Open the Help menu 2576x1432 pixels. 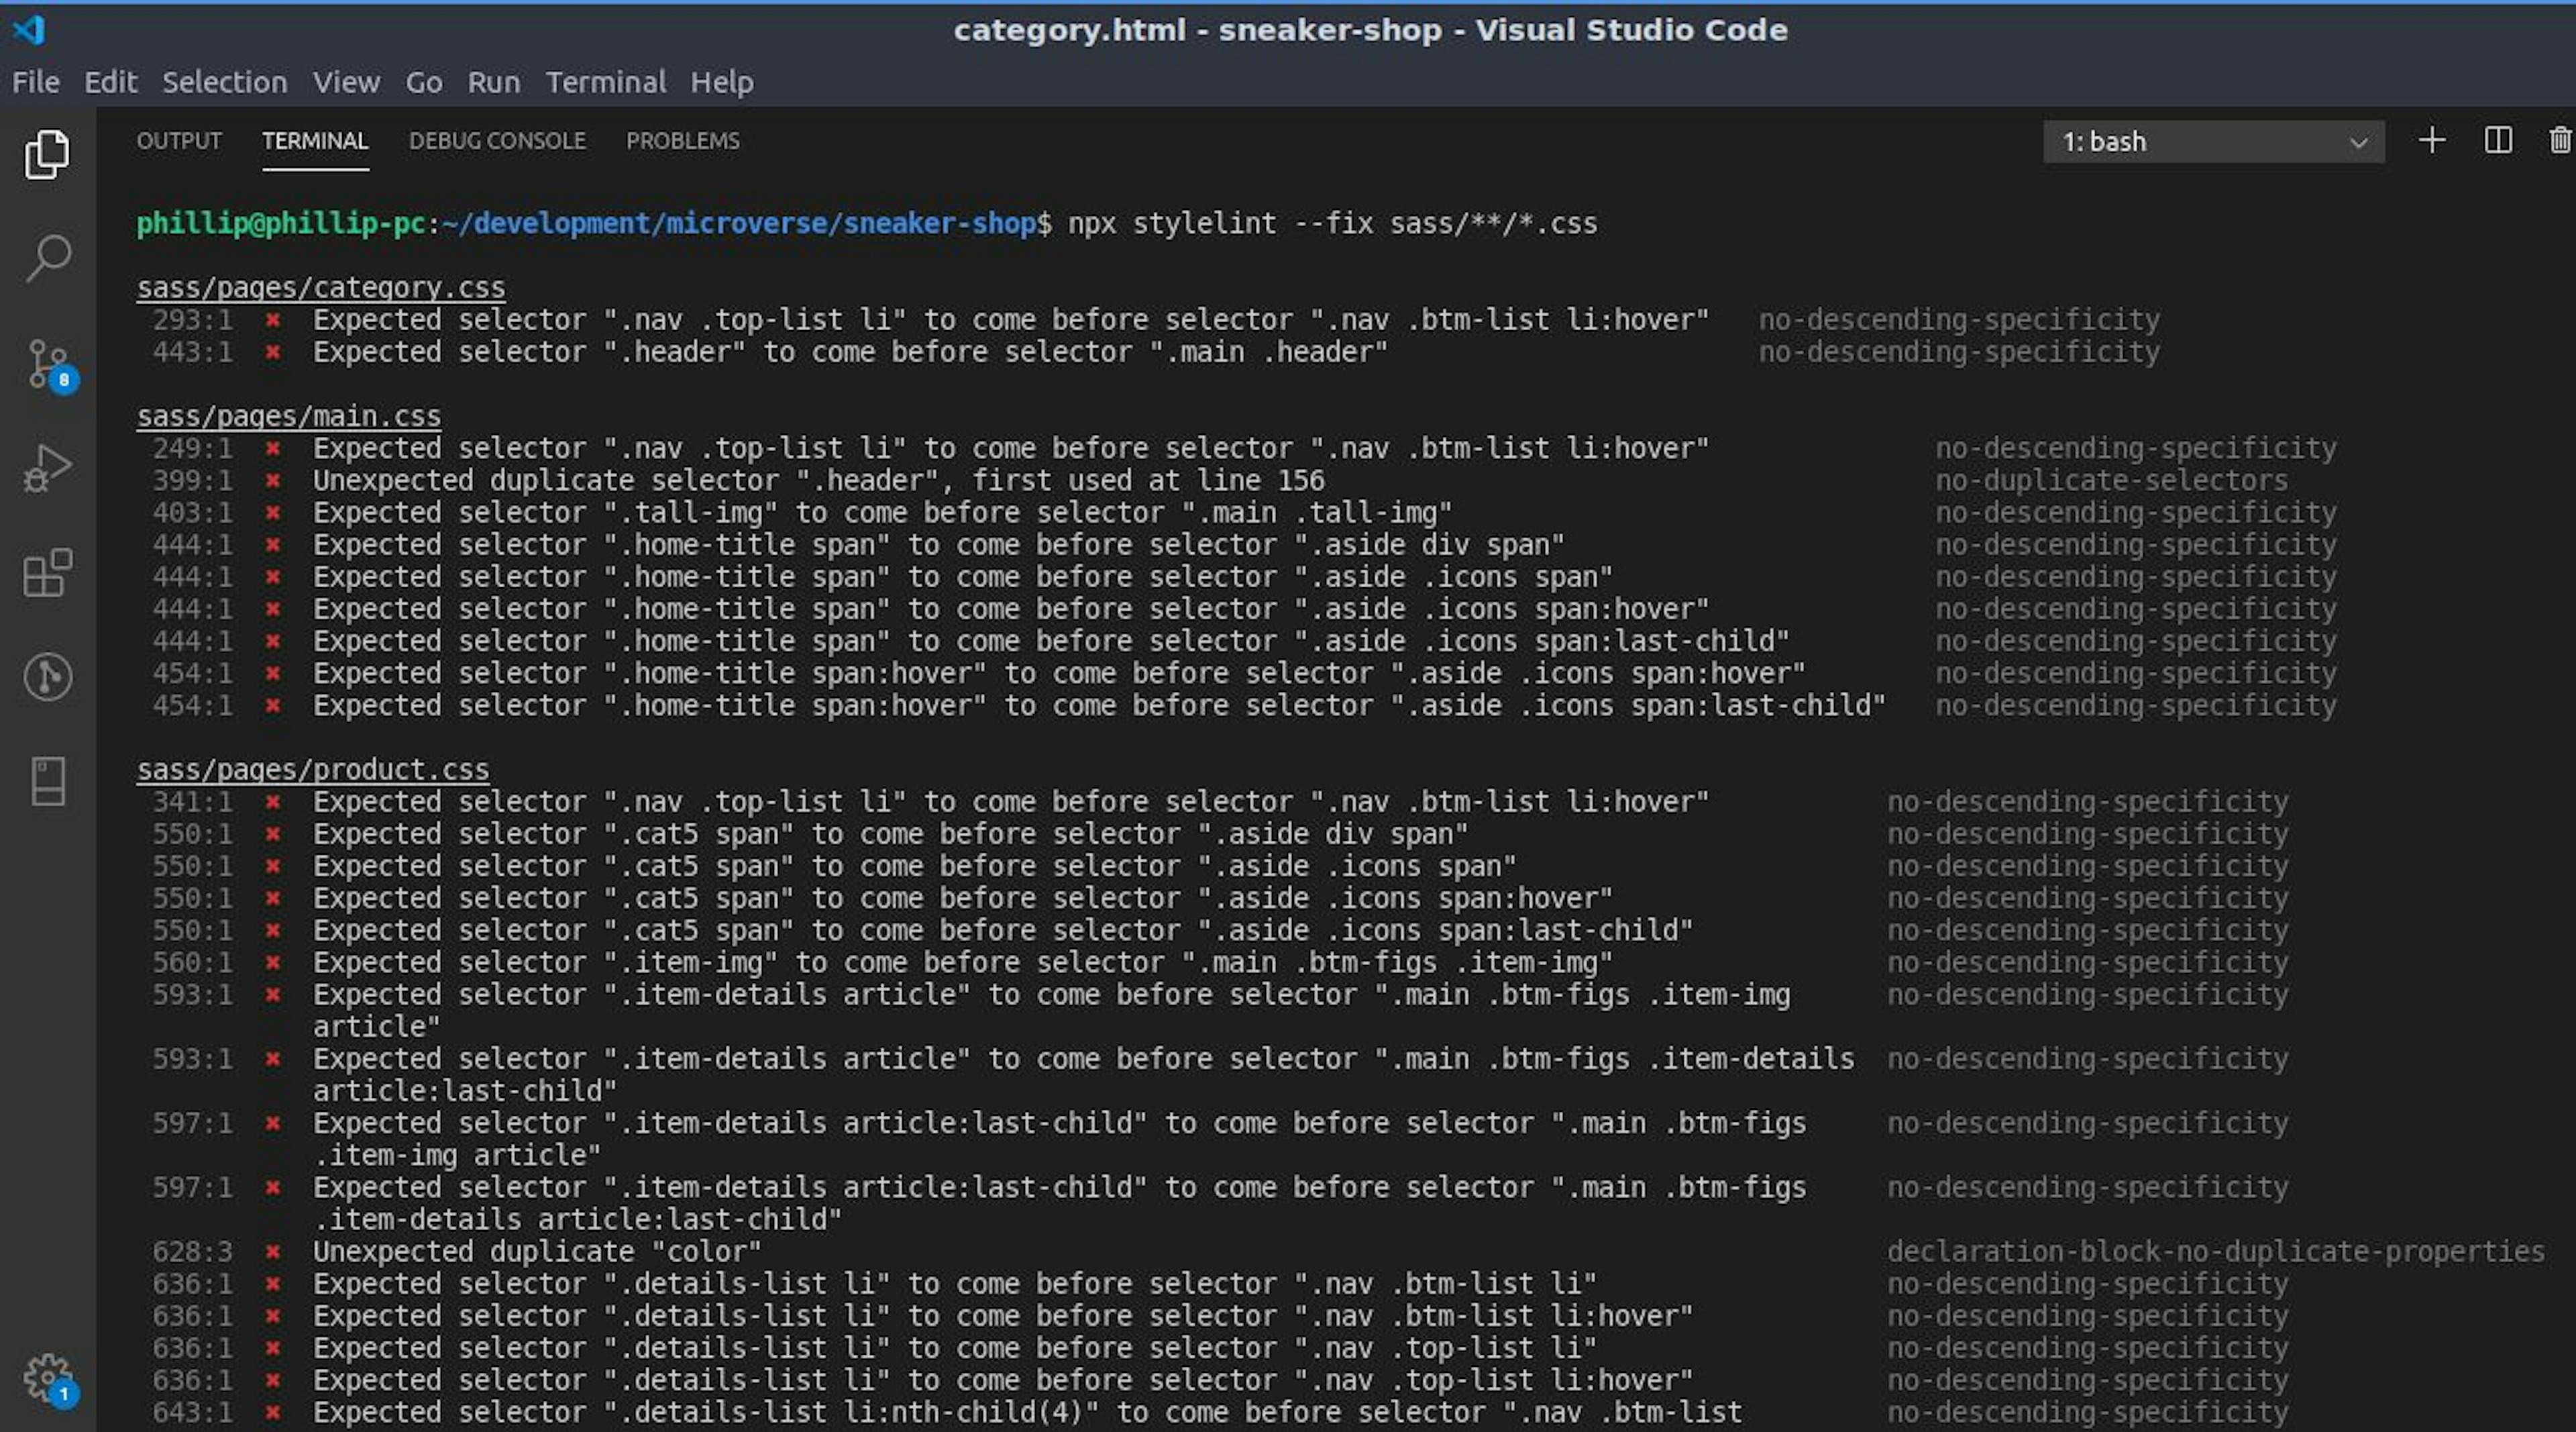[722, 82]
